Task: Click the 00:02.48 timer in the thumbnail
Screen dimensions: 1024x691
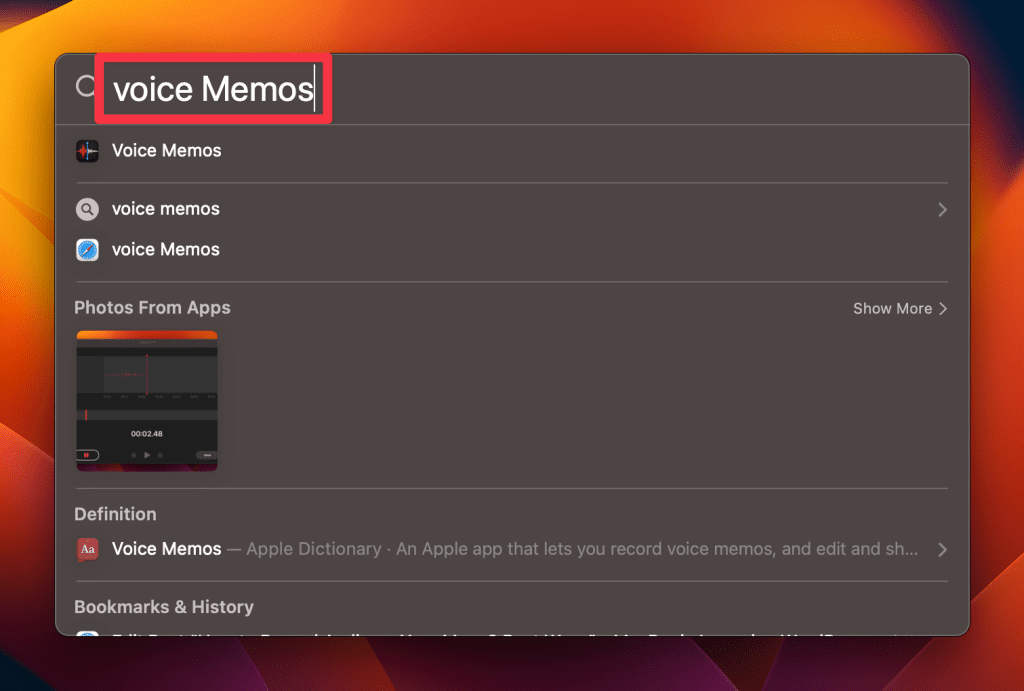Action: tap(146, 434)
